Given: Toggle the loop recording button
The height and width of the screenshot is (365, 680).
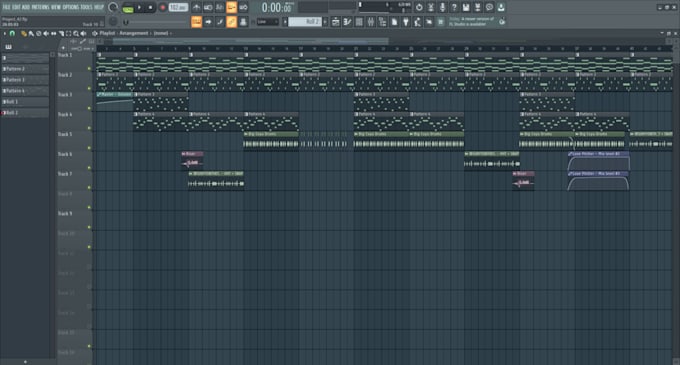Looking at the screenshot, I should 243,7.
